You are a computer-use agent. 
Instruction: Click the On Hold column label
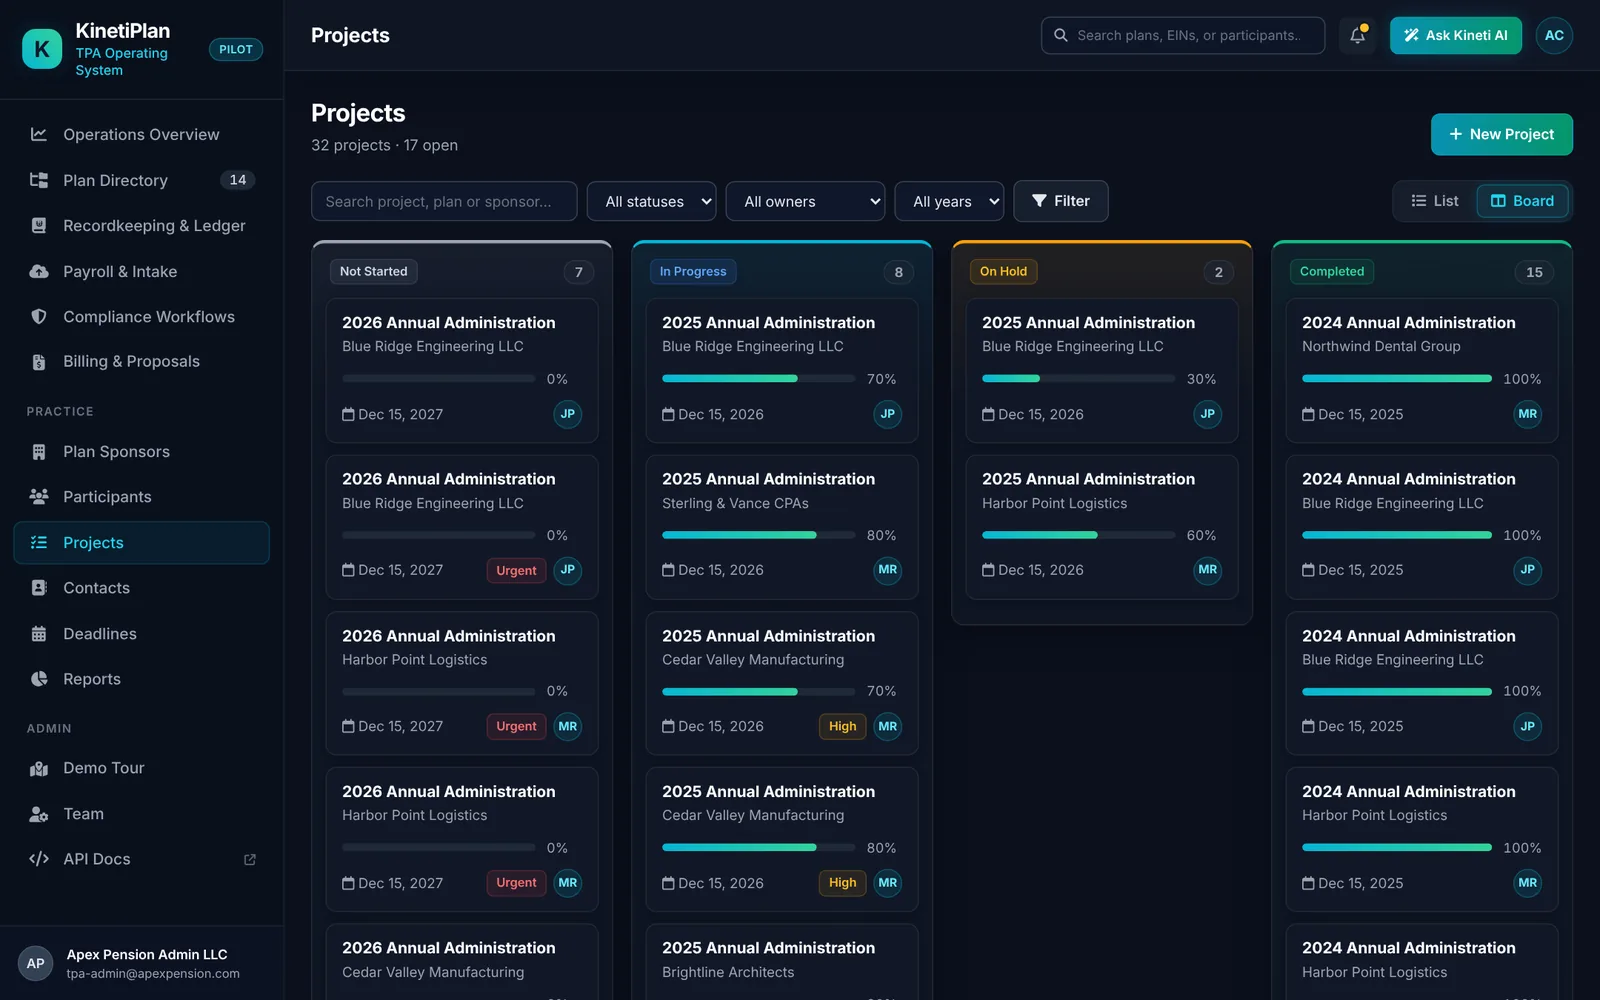1003,271
